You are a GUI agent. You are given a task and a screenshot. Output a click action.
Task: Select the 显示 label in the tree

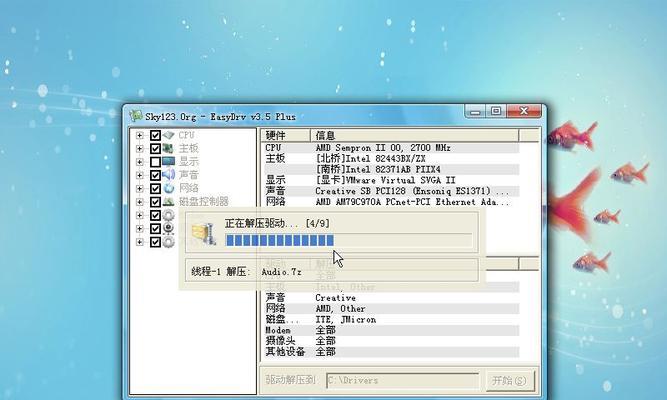188,162
